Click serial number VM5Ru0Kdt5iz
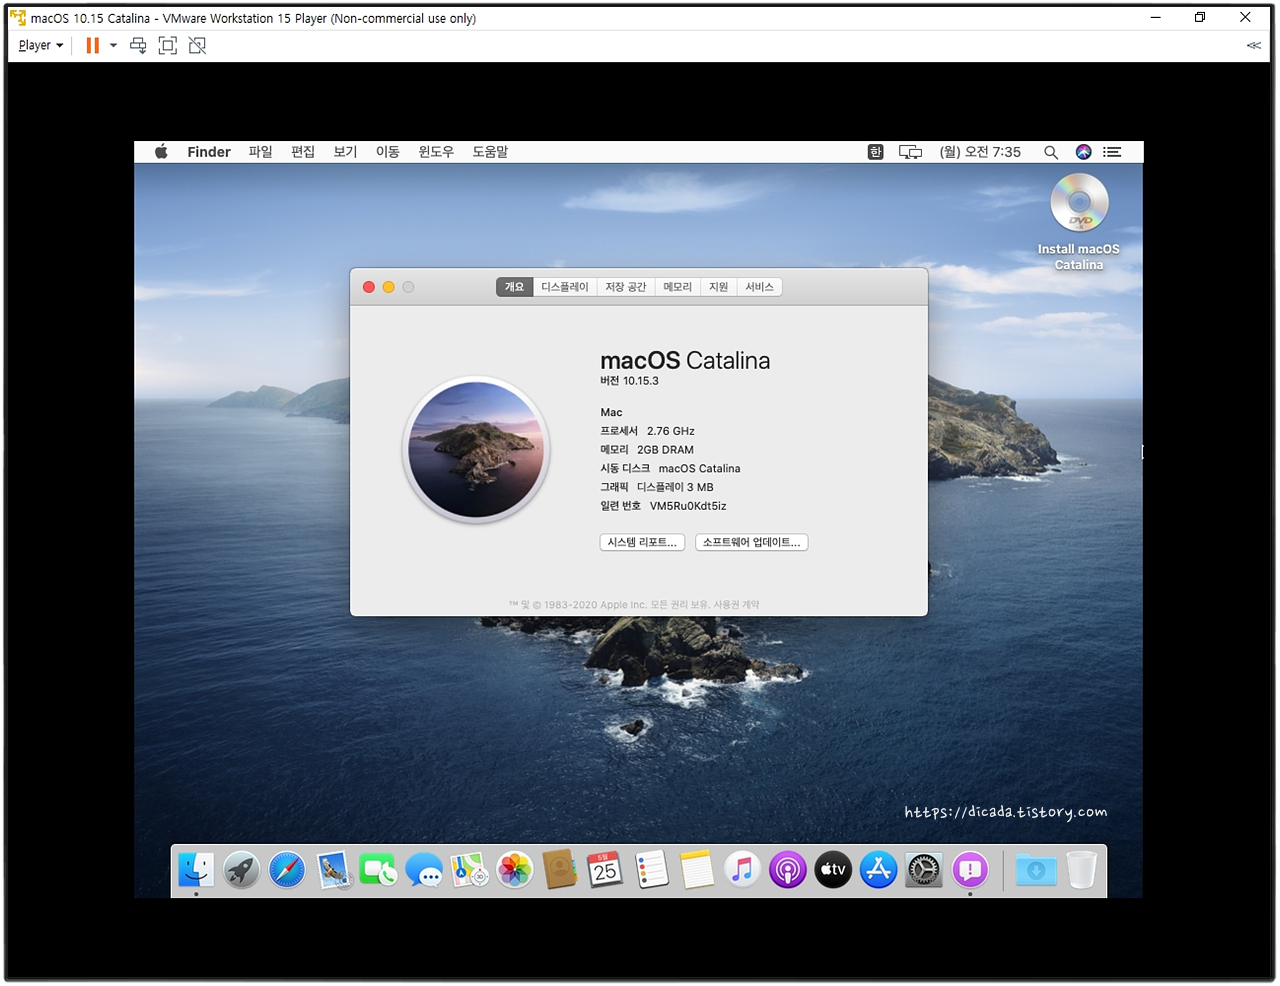Viewport: 1280px width, 986px height. coord(688,506)
